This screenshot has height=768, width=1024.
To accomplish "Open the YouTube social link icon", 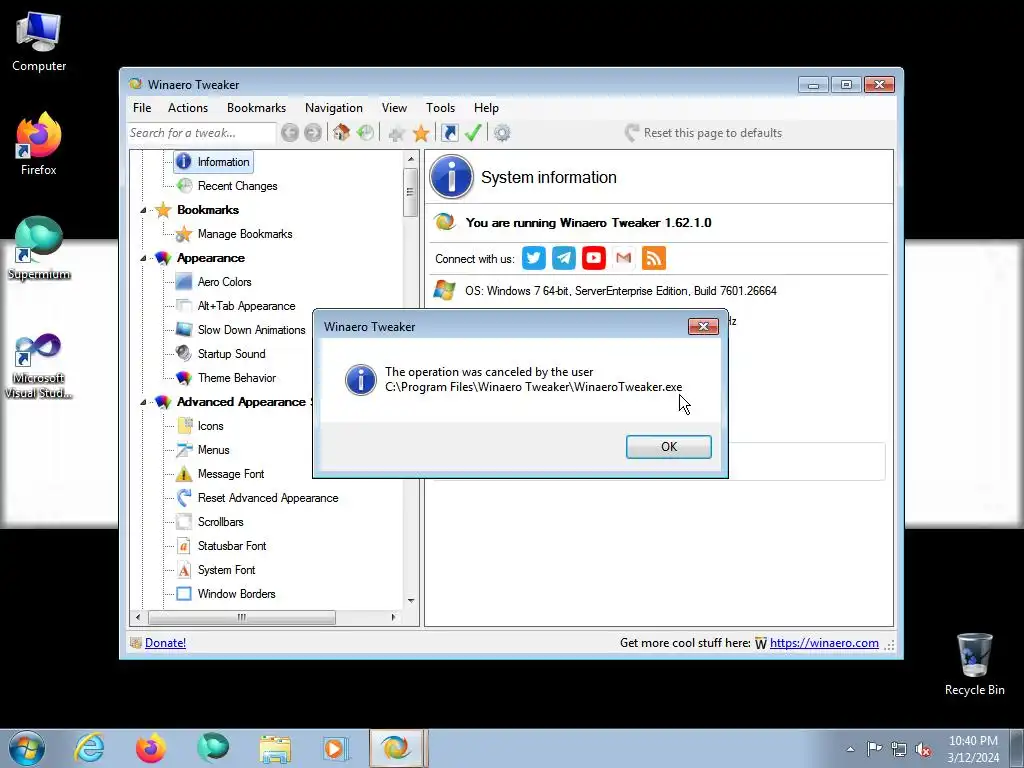I will pyautogui.click(x=594, y=258).
